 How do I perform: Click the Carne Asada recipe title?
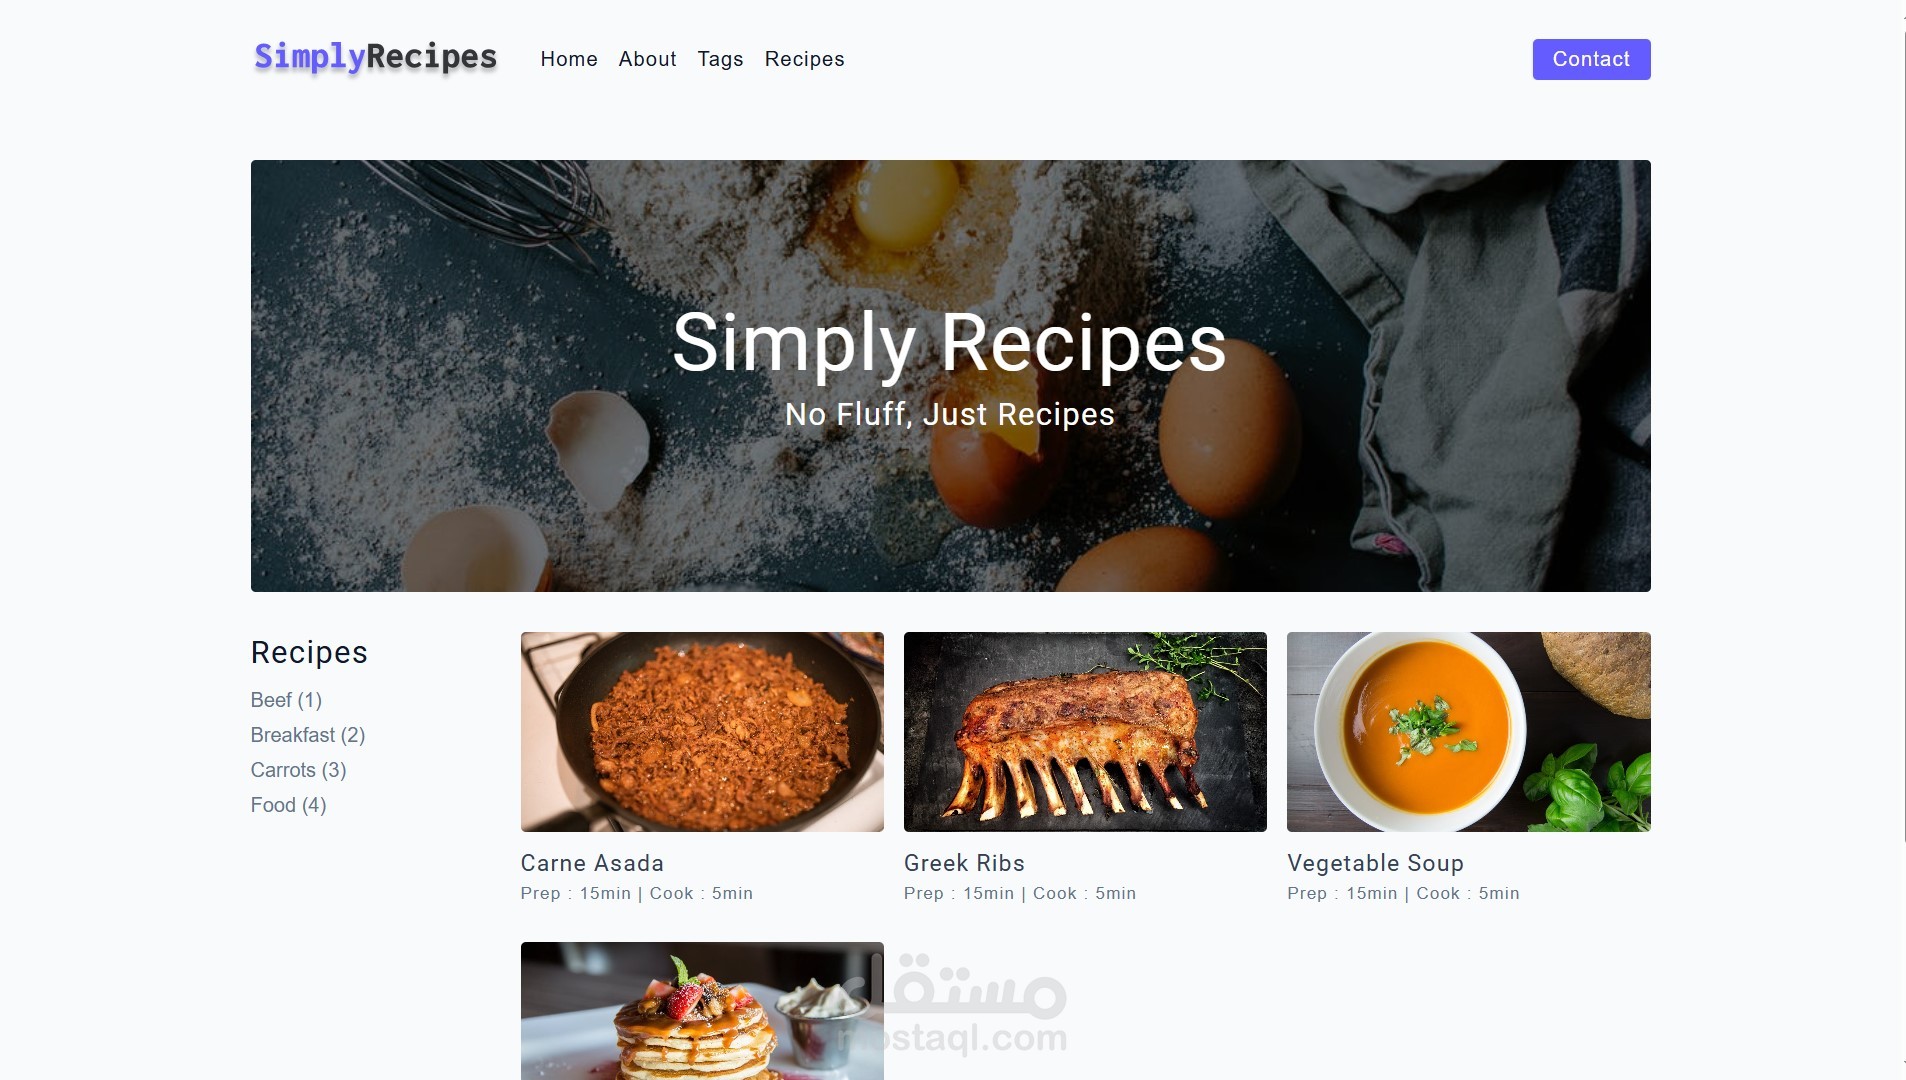pos(592,863)
